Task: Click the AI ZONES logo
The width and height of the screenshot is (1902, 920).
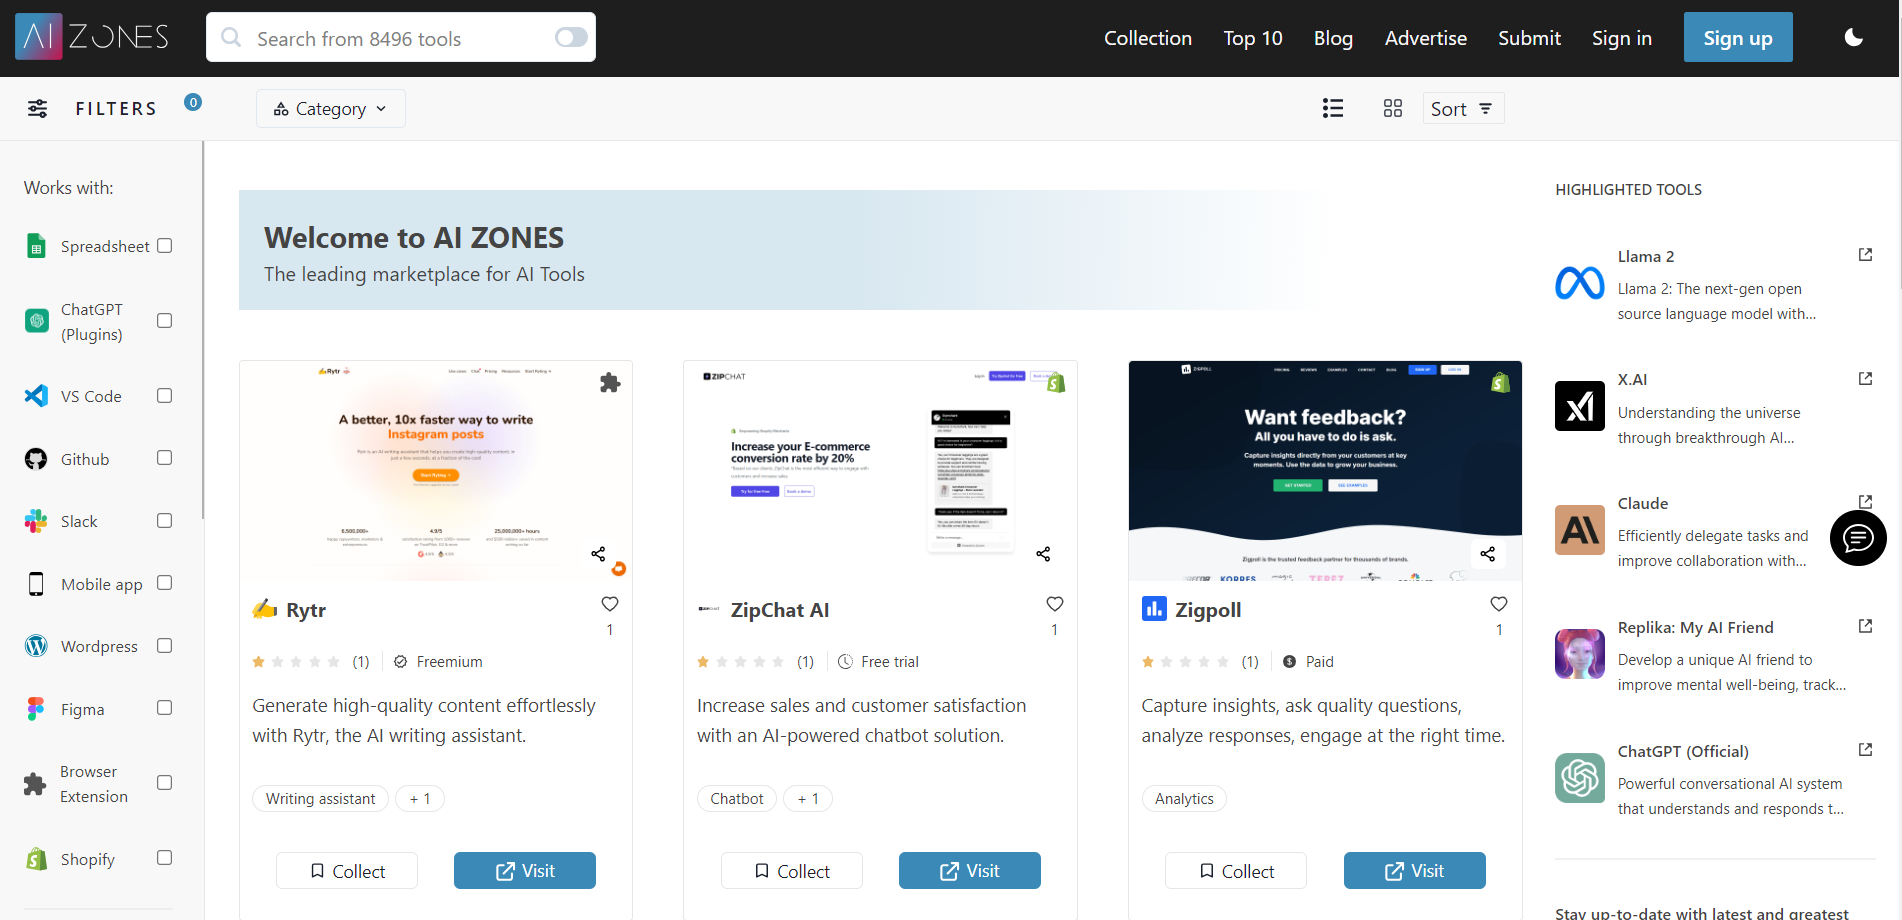Action: pyautogui.click(x=92, y=37)
